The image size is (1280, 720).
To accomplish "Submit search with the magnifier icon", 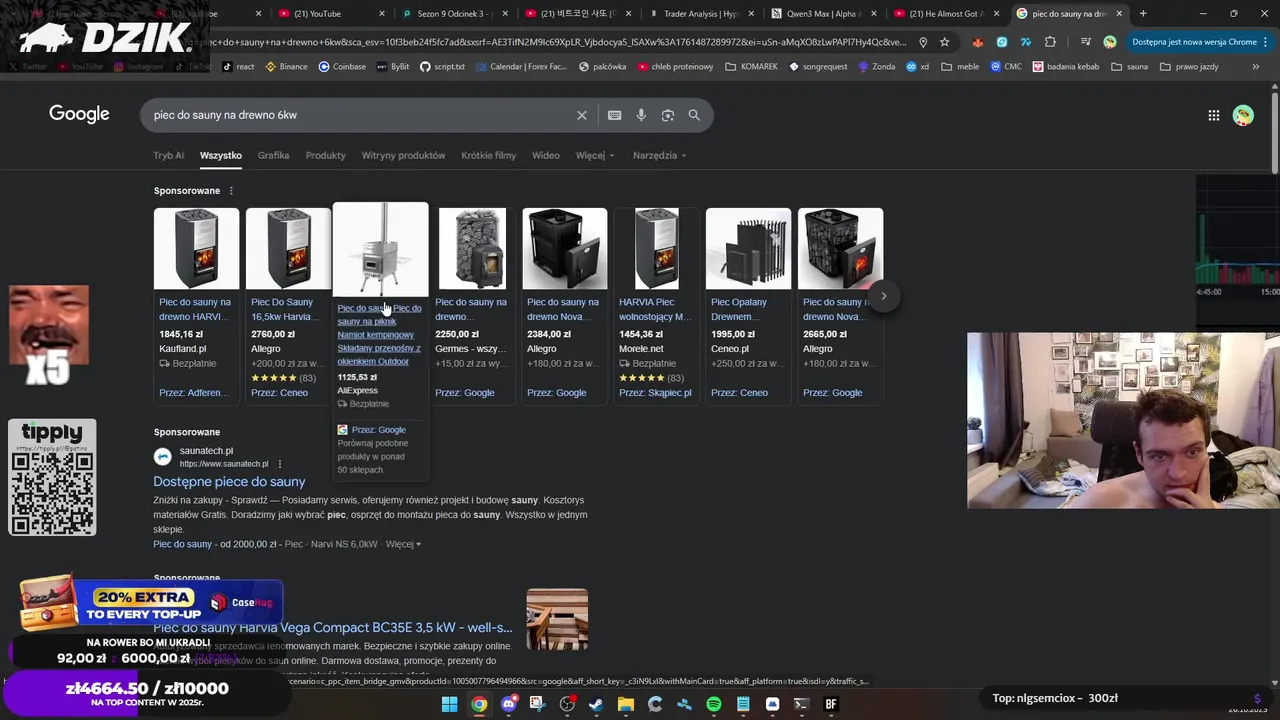I will [x=694, y=115].
